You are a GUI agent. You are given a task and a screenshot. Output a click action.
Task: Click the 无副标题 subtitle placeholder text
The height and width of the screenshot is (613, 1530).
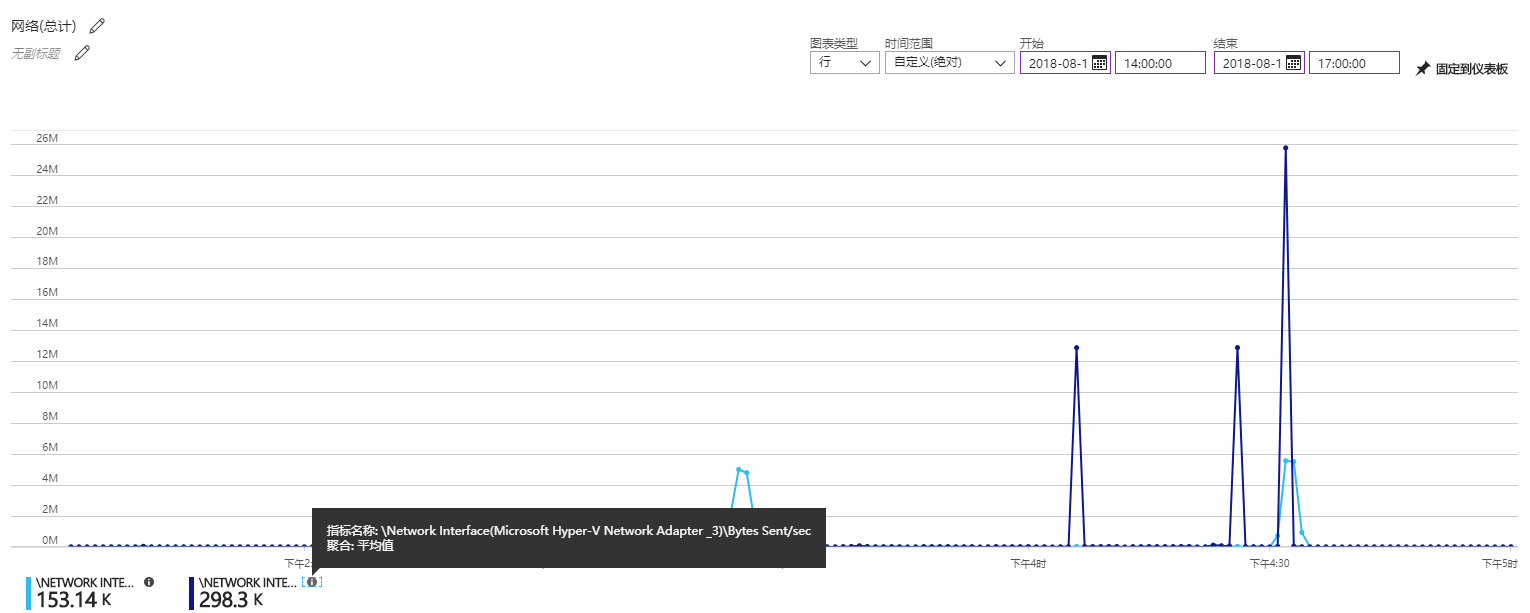[36, 54]
